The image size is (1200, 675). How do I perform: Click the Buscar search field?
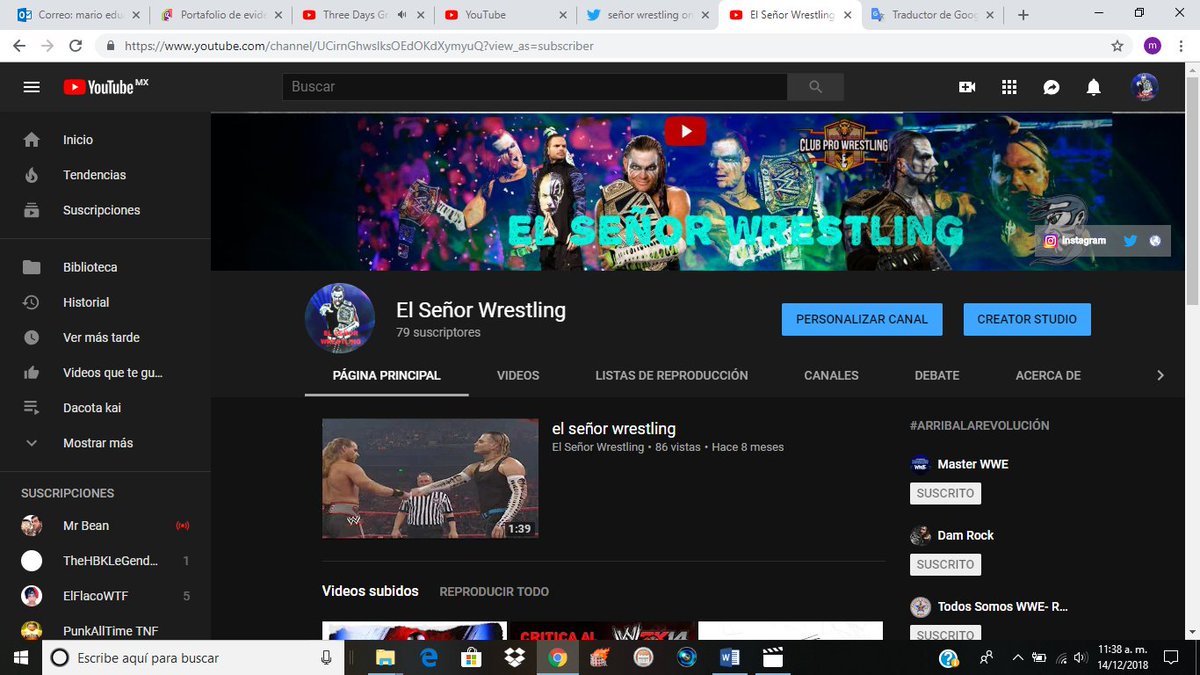535,87
